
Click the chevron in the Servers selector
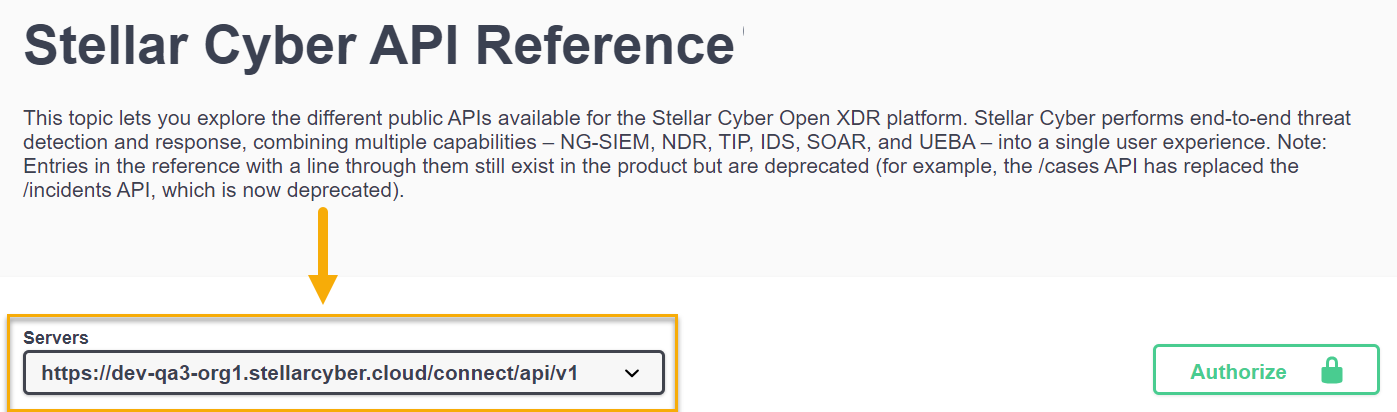[632, 374]
